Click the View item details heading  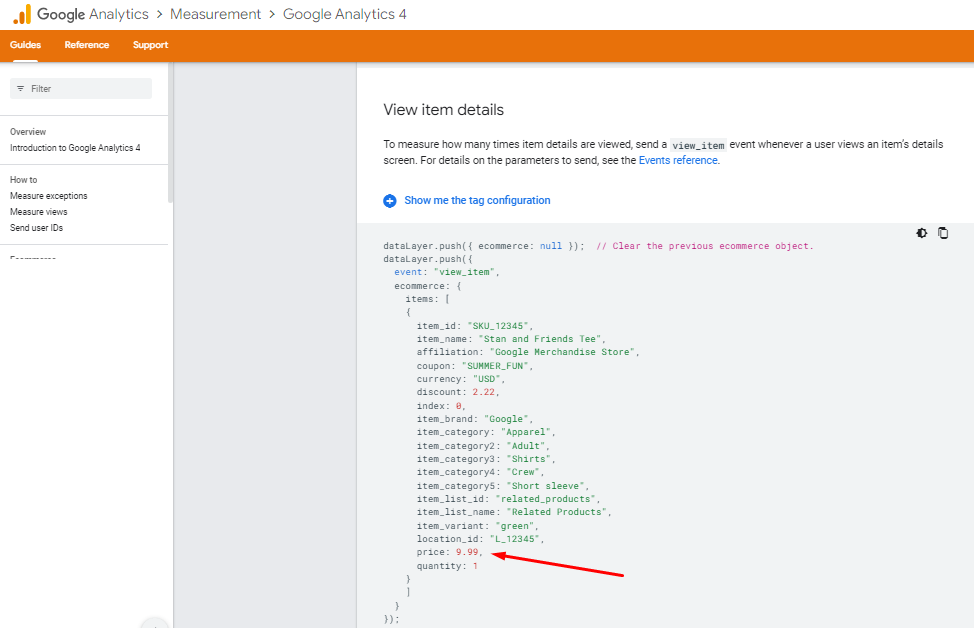click(444, 110)
